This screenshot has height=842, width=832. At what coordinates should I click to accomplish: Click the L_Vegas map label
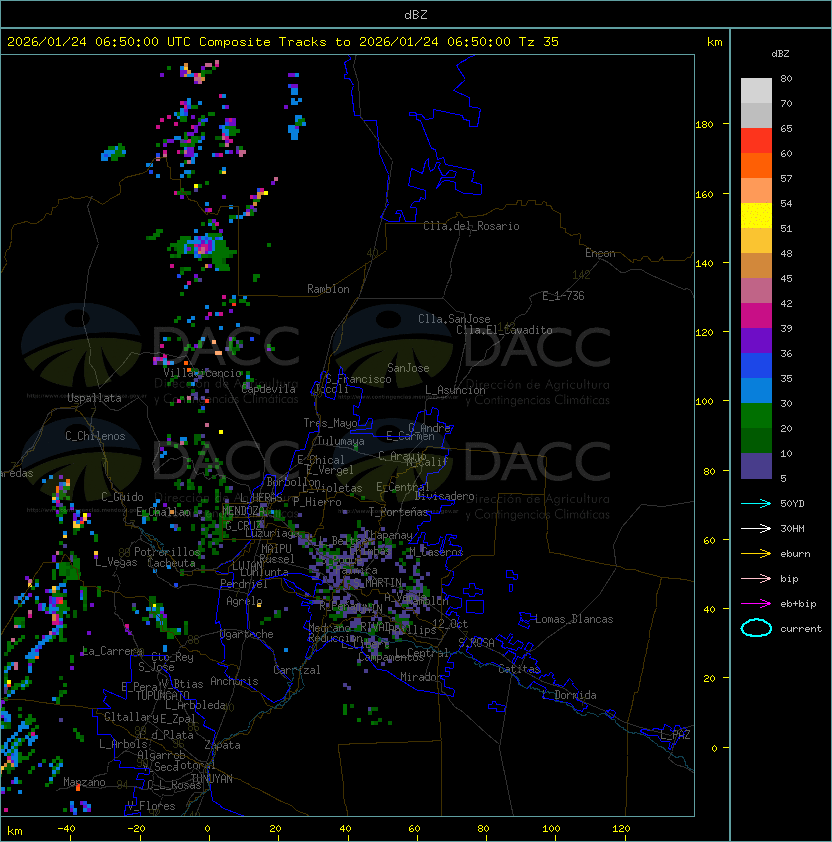pyautogui.click(x=116, y=562)
